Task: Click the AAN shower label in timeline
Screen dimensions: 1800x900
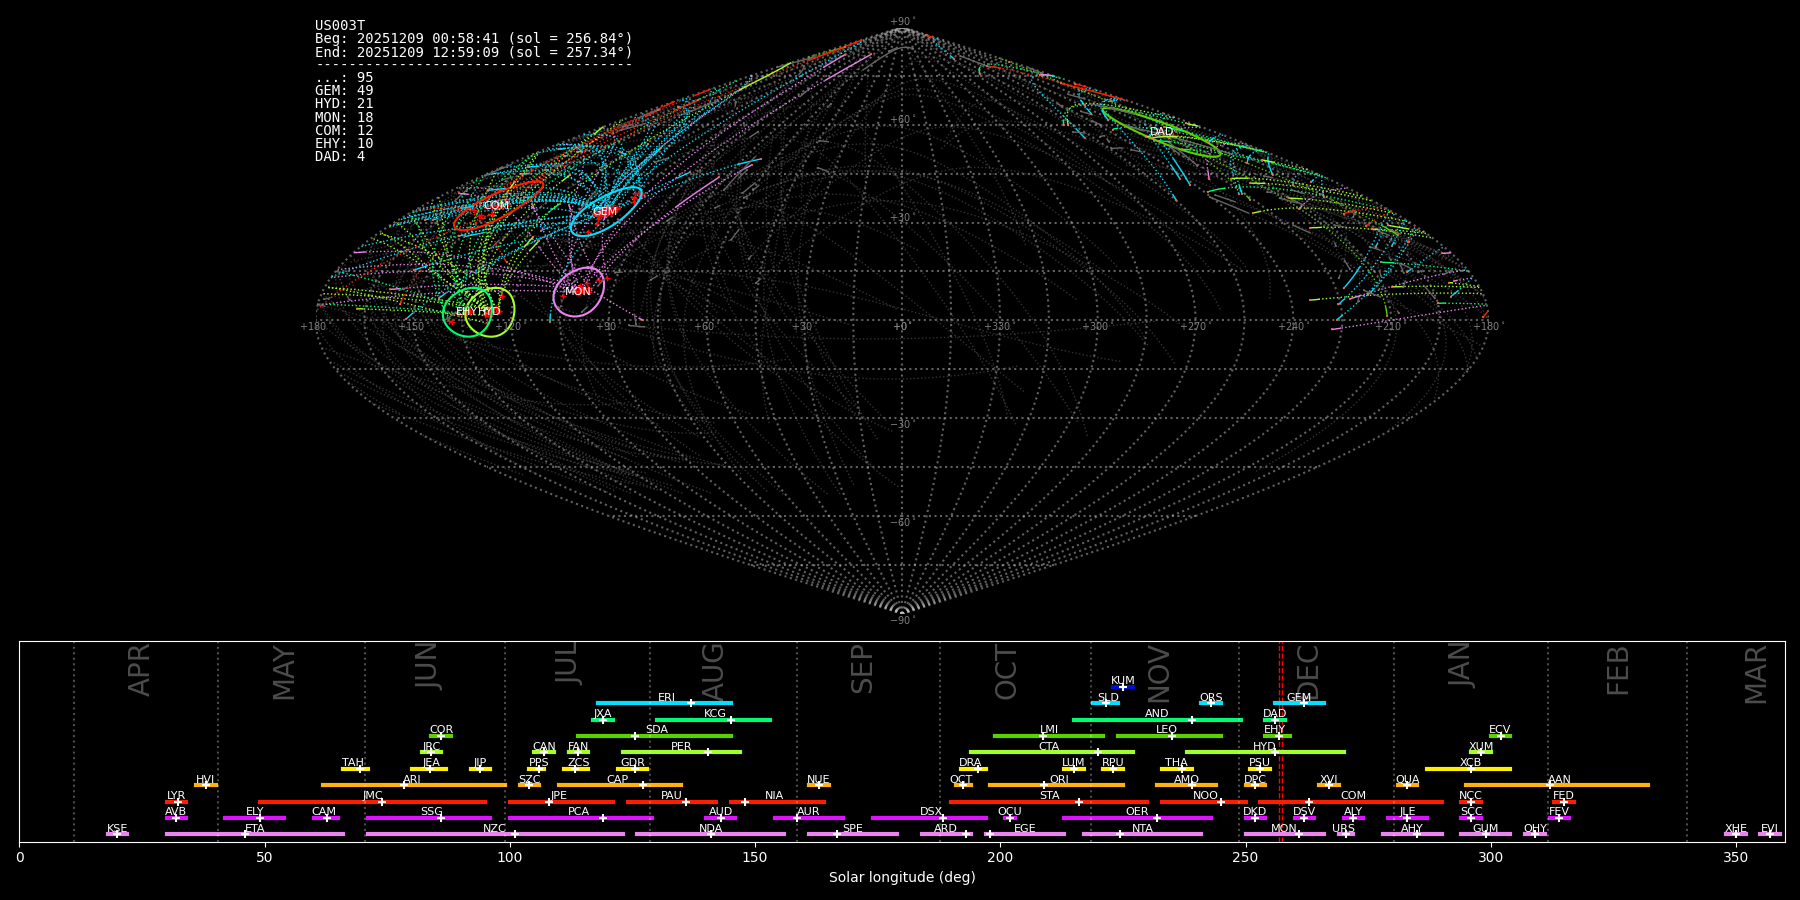Action: click(1560, 780)
